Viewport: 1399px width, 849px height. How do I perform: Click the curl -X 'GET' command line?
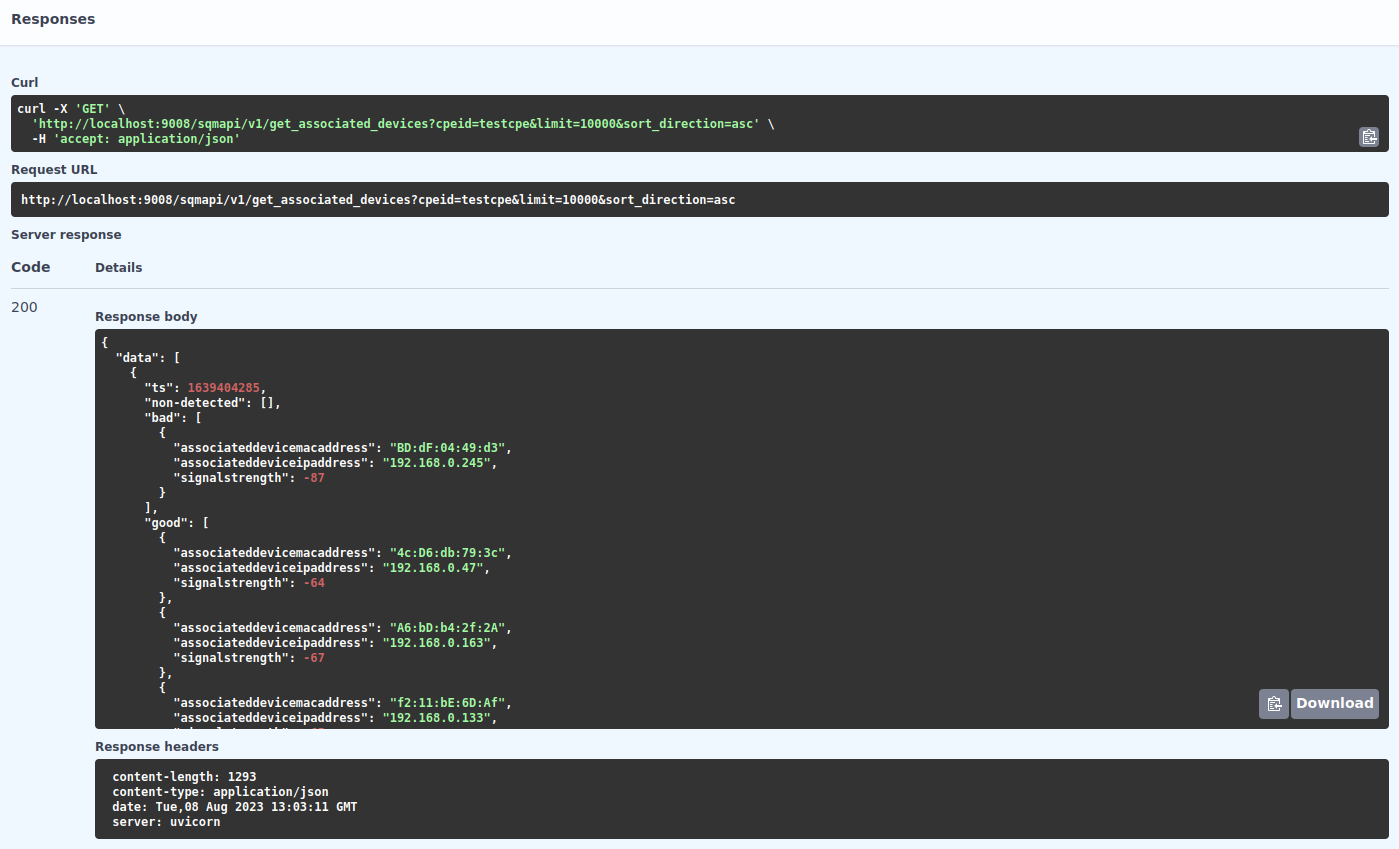pos(71,108)
